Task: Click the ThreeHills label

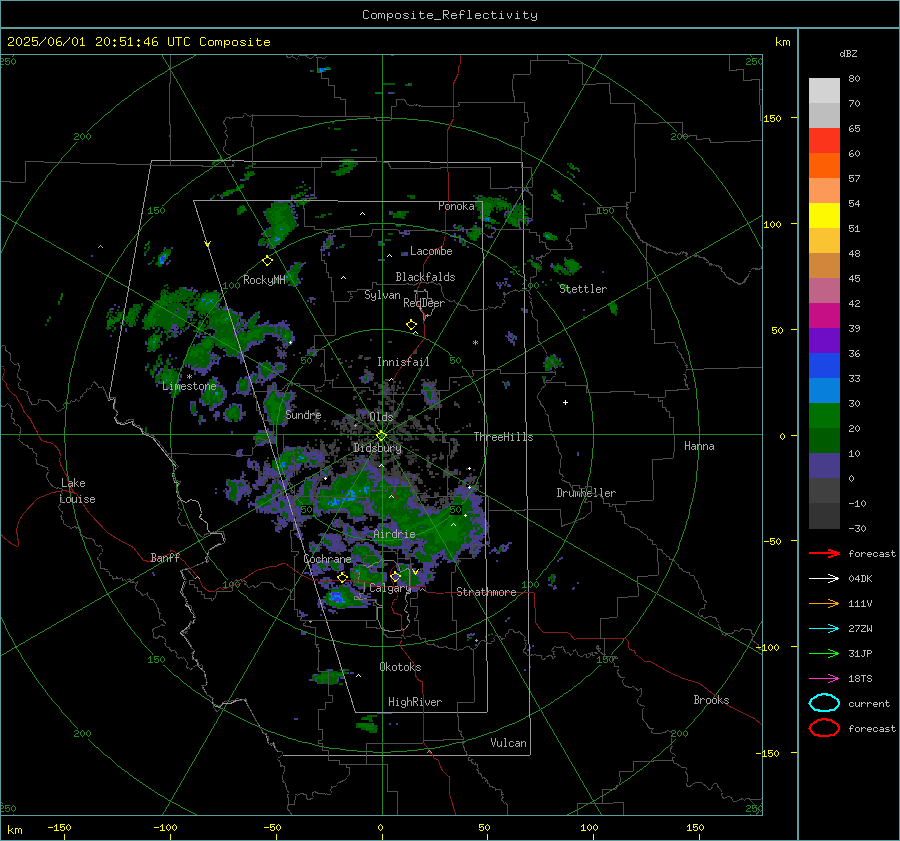Action: [x=503, y=437]
